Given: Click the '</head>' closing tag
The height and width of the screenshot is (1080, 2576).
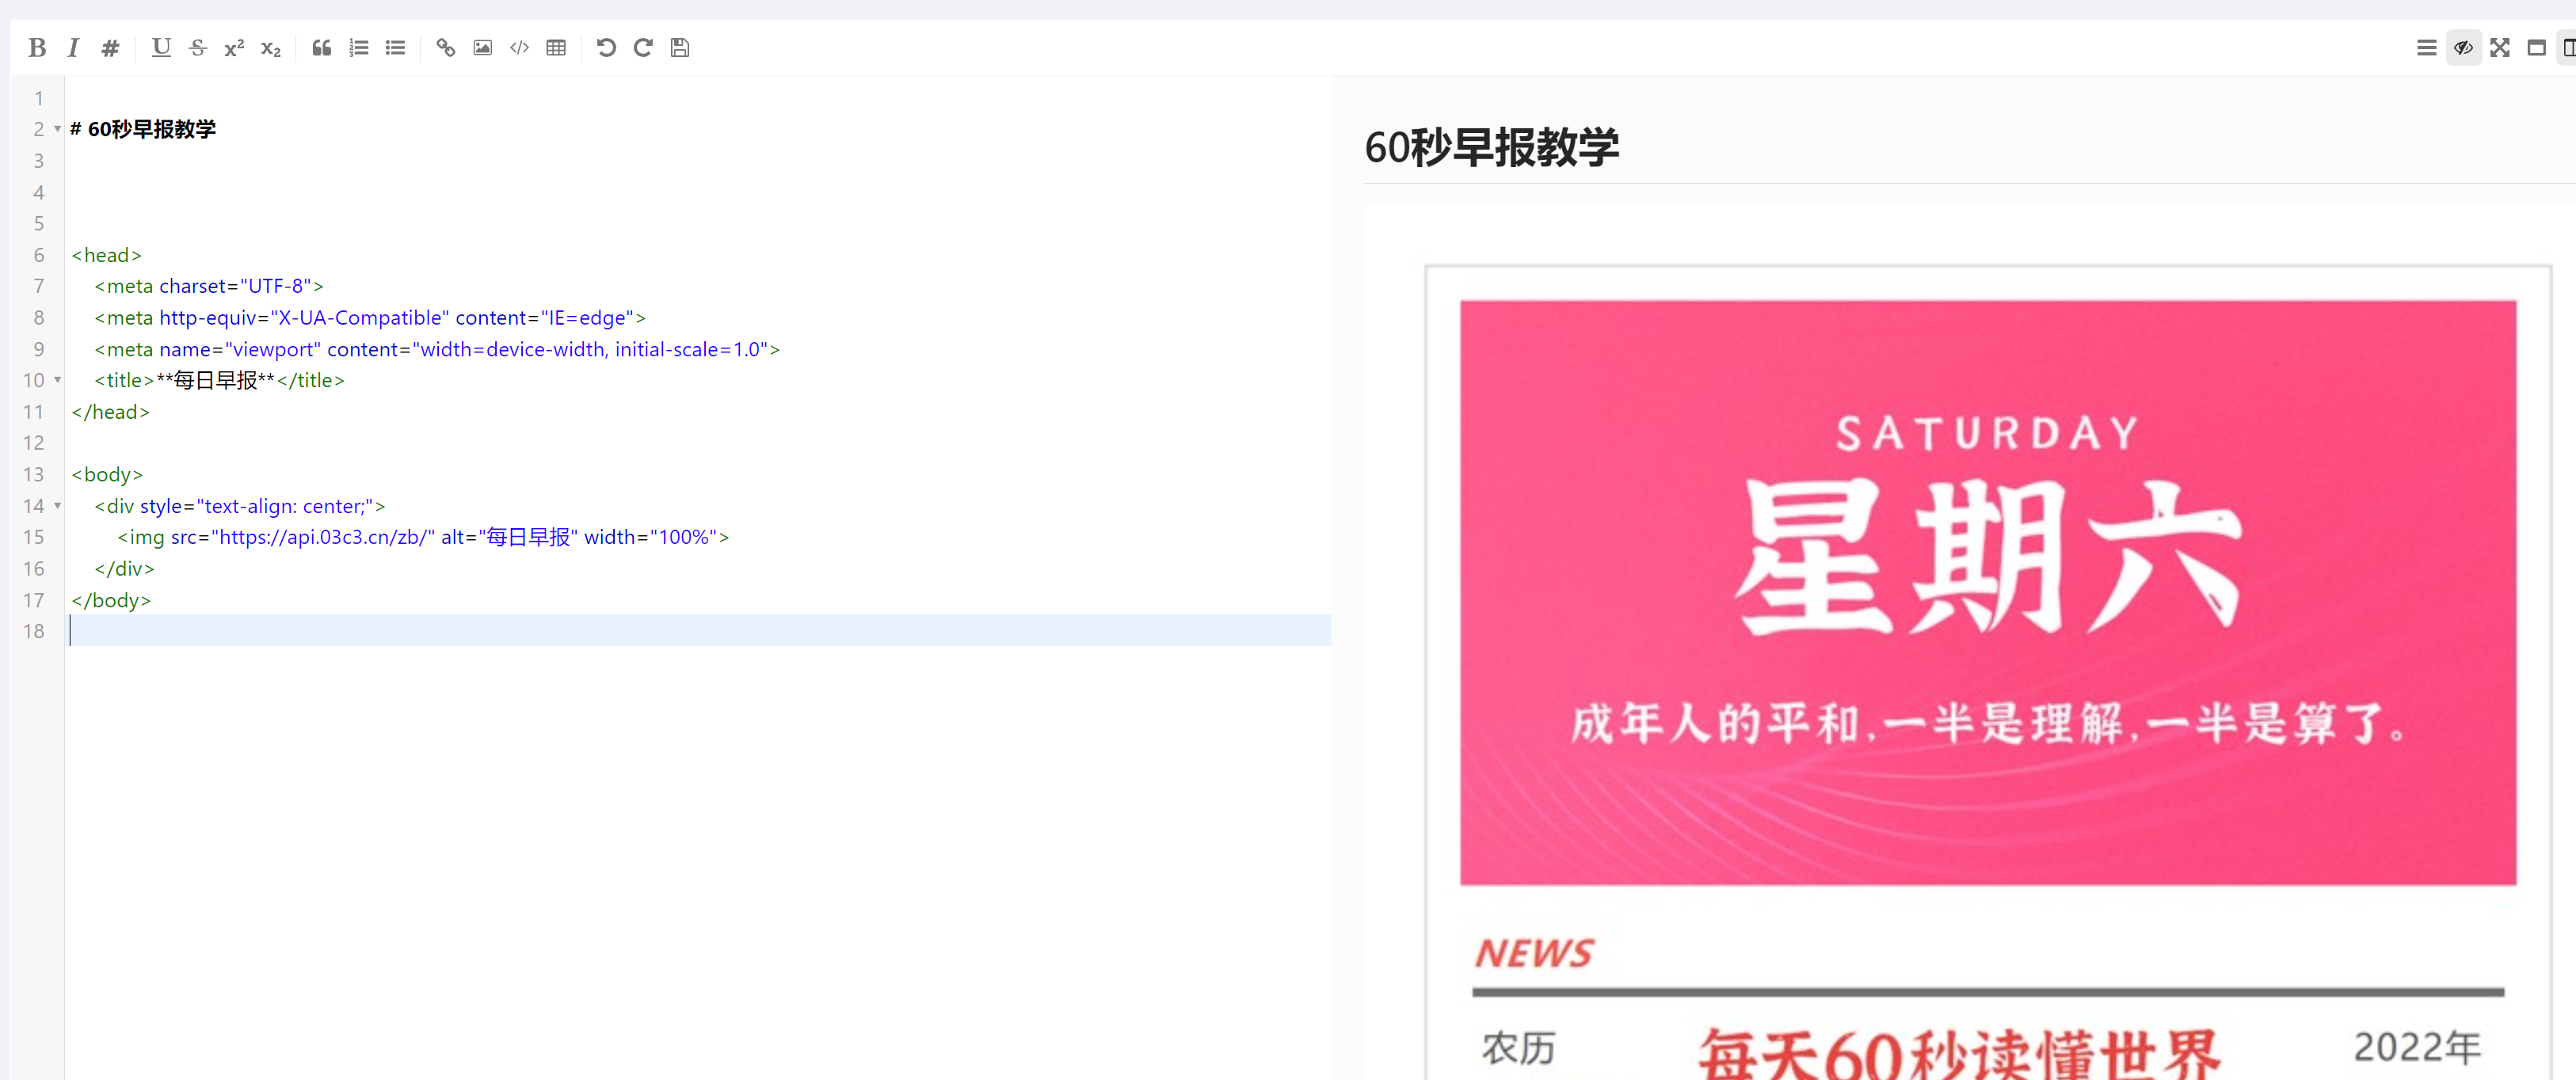Looking at the screenshot, I should 110,412.
